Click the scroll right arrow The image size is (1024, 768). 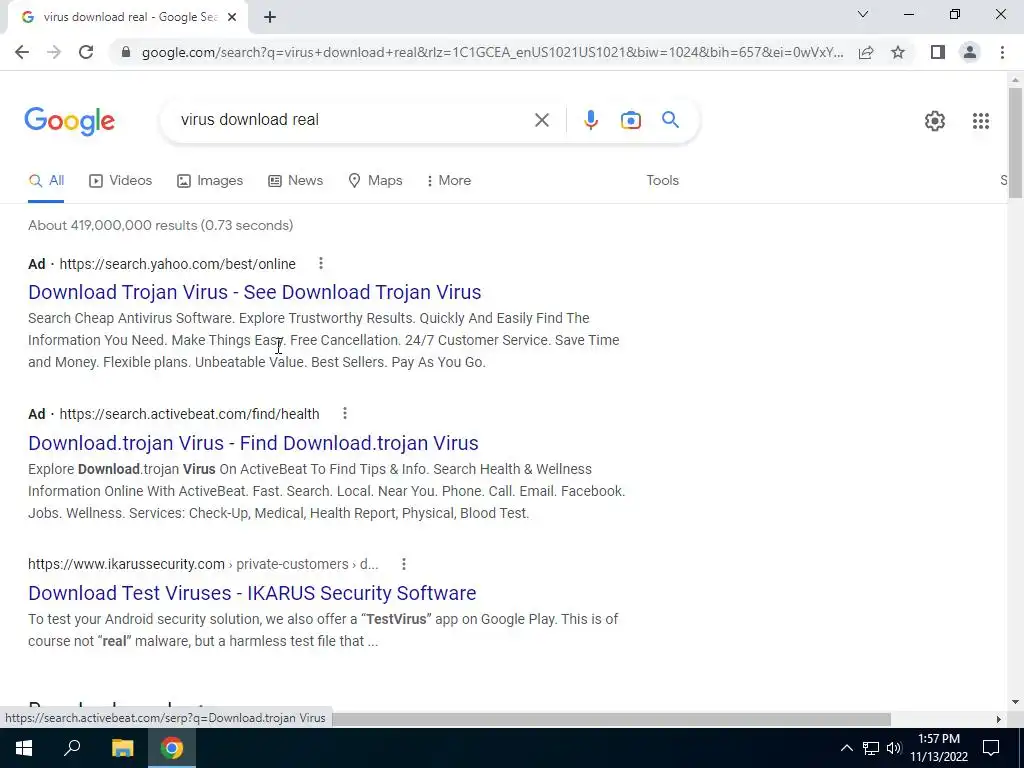pyautogui.click(x=998, y=719)
